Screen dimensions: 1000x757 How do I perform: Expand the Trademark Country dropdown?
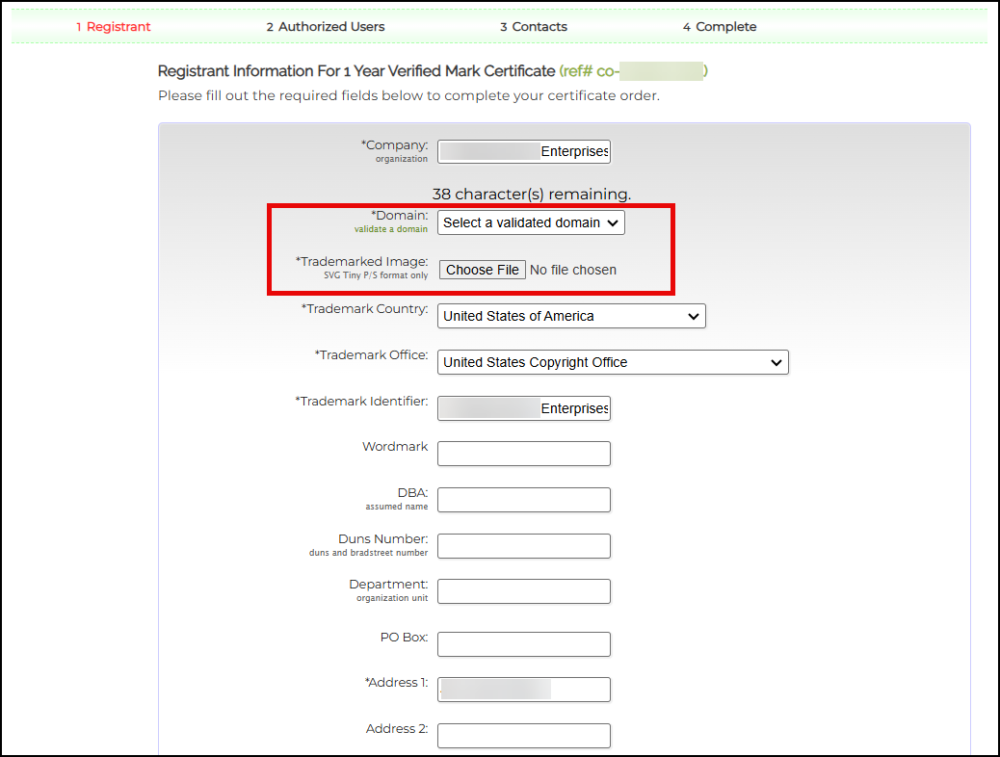571,316
